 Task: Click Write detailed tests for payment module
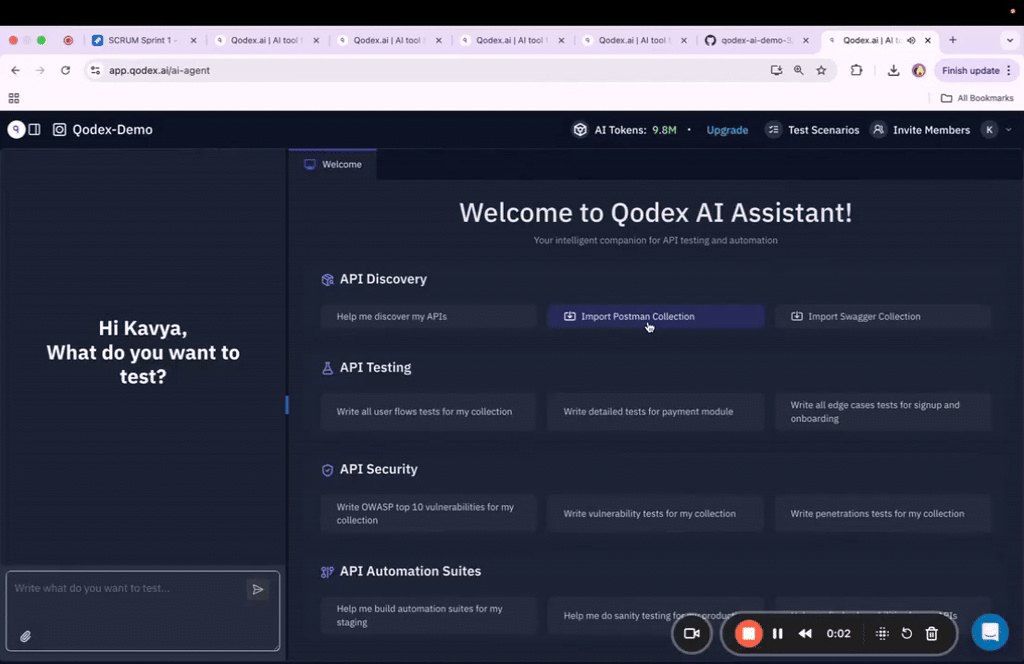(655, 411)
